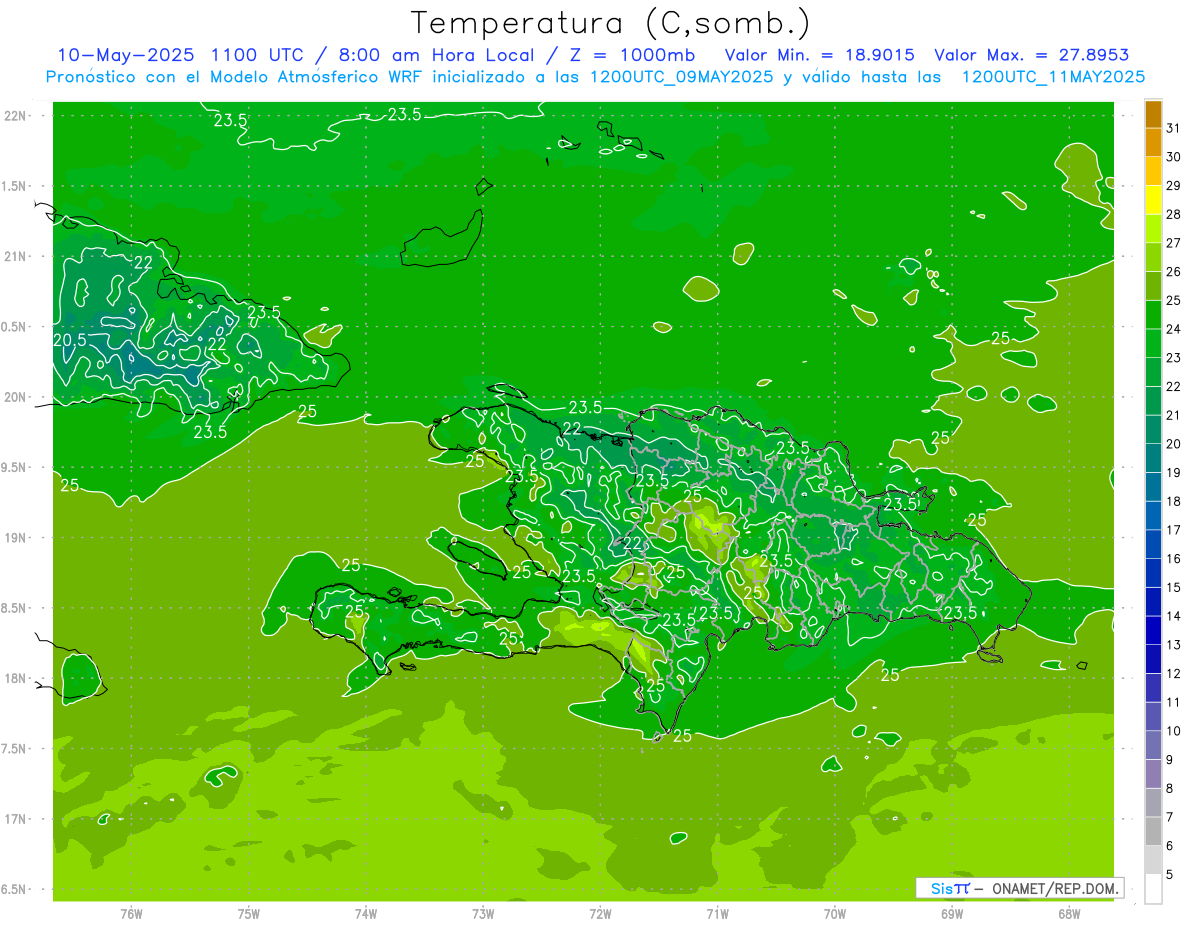The width and height of the screenshot is (1200, 927).
Task: Click the '18N' latitude axis label
Action: click(x=16, y=678)
